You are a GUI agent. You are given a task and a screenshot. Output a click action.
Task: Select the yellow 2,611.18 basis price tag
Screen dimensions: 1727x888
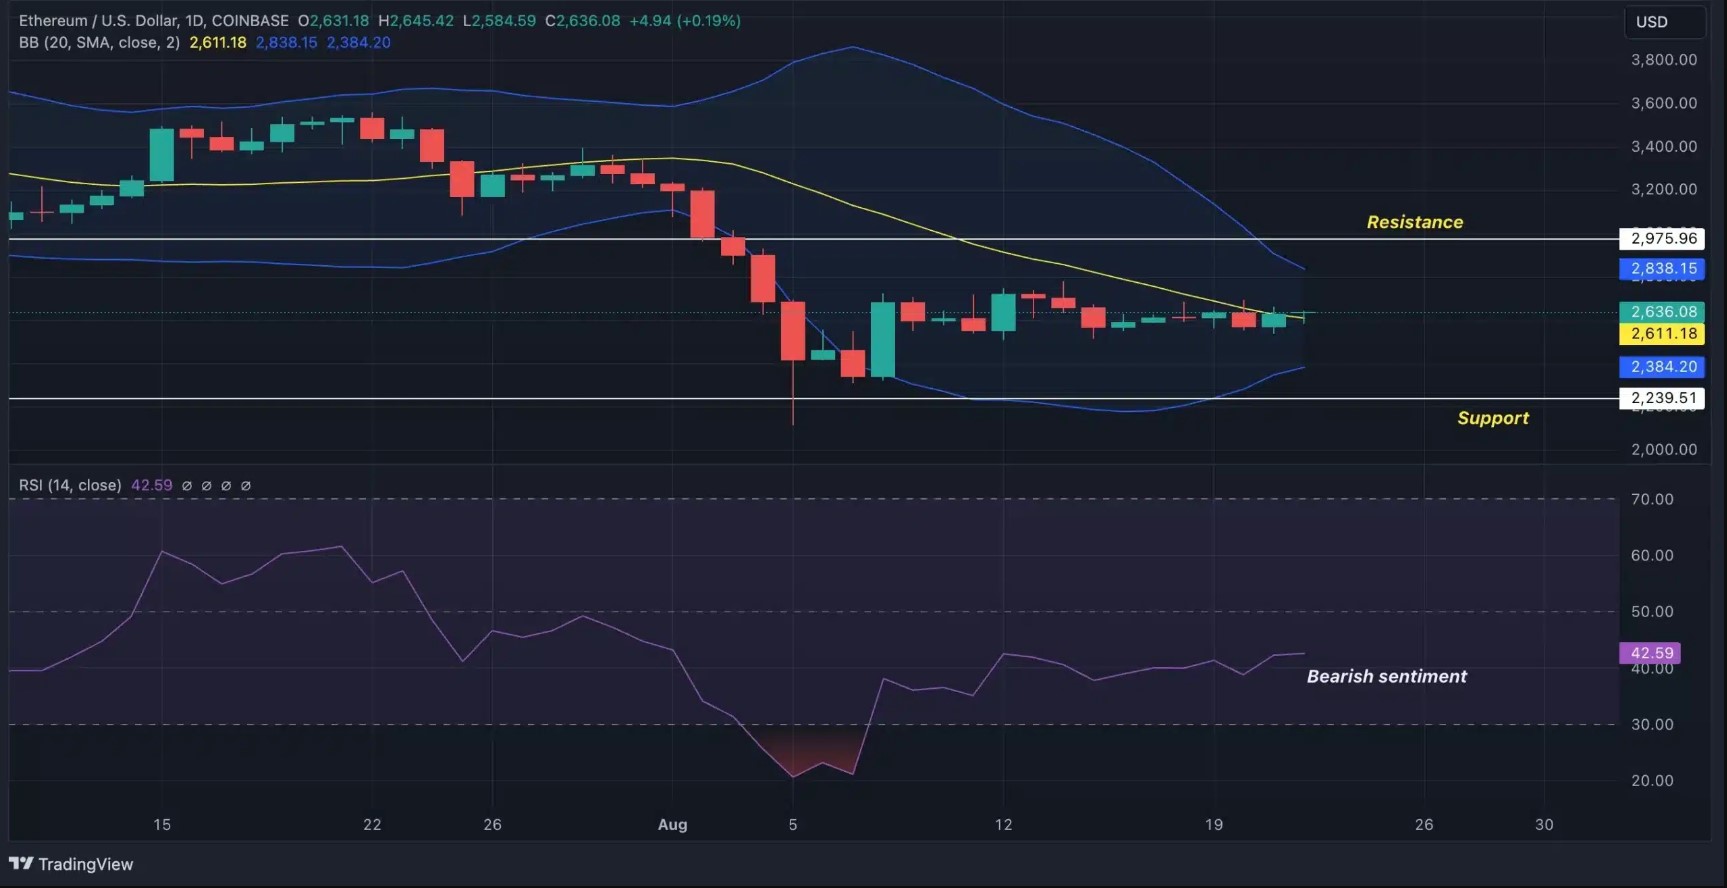coord(1662,334)
